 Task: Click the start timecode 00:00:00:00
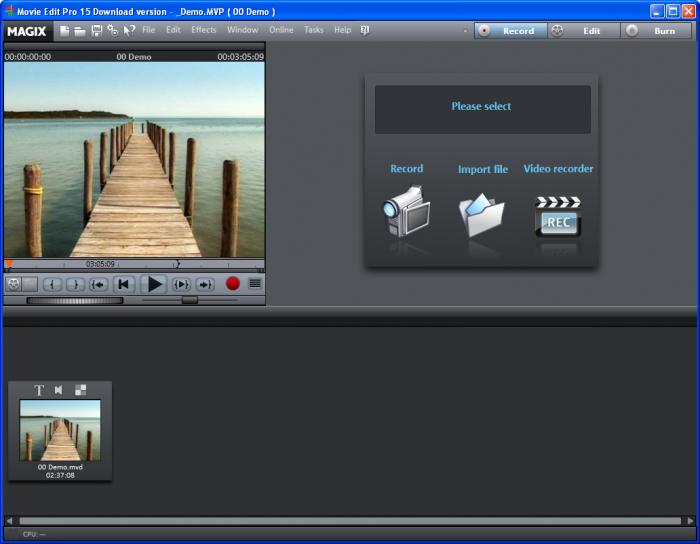point(28,57)
